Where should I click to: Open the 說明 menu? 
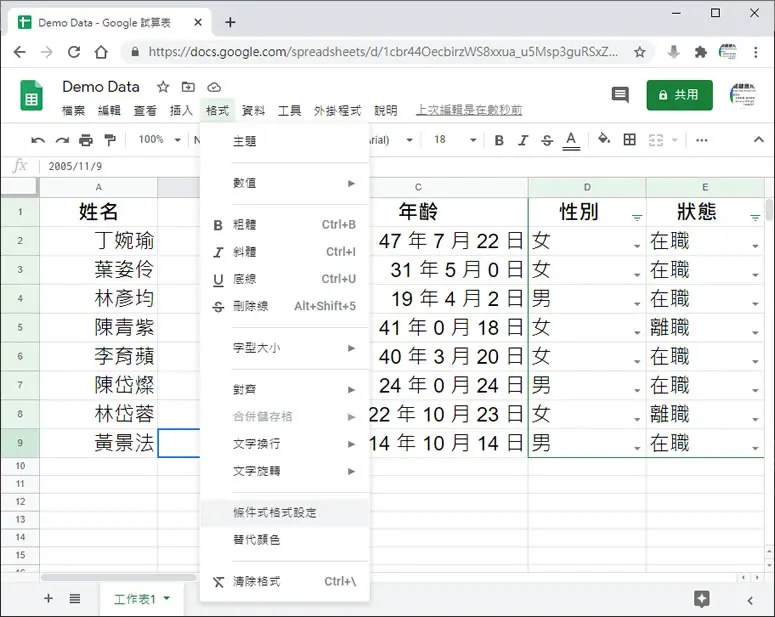[386, 110]
